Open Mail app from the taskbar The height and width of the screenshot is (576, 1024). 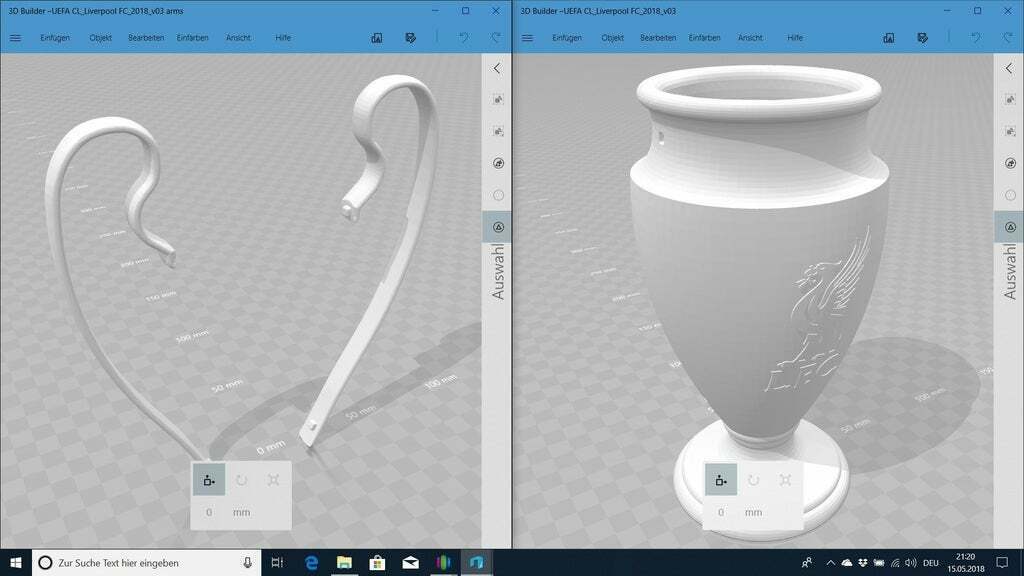point(410,562)
